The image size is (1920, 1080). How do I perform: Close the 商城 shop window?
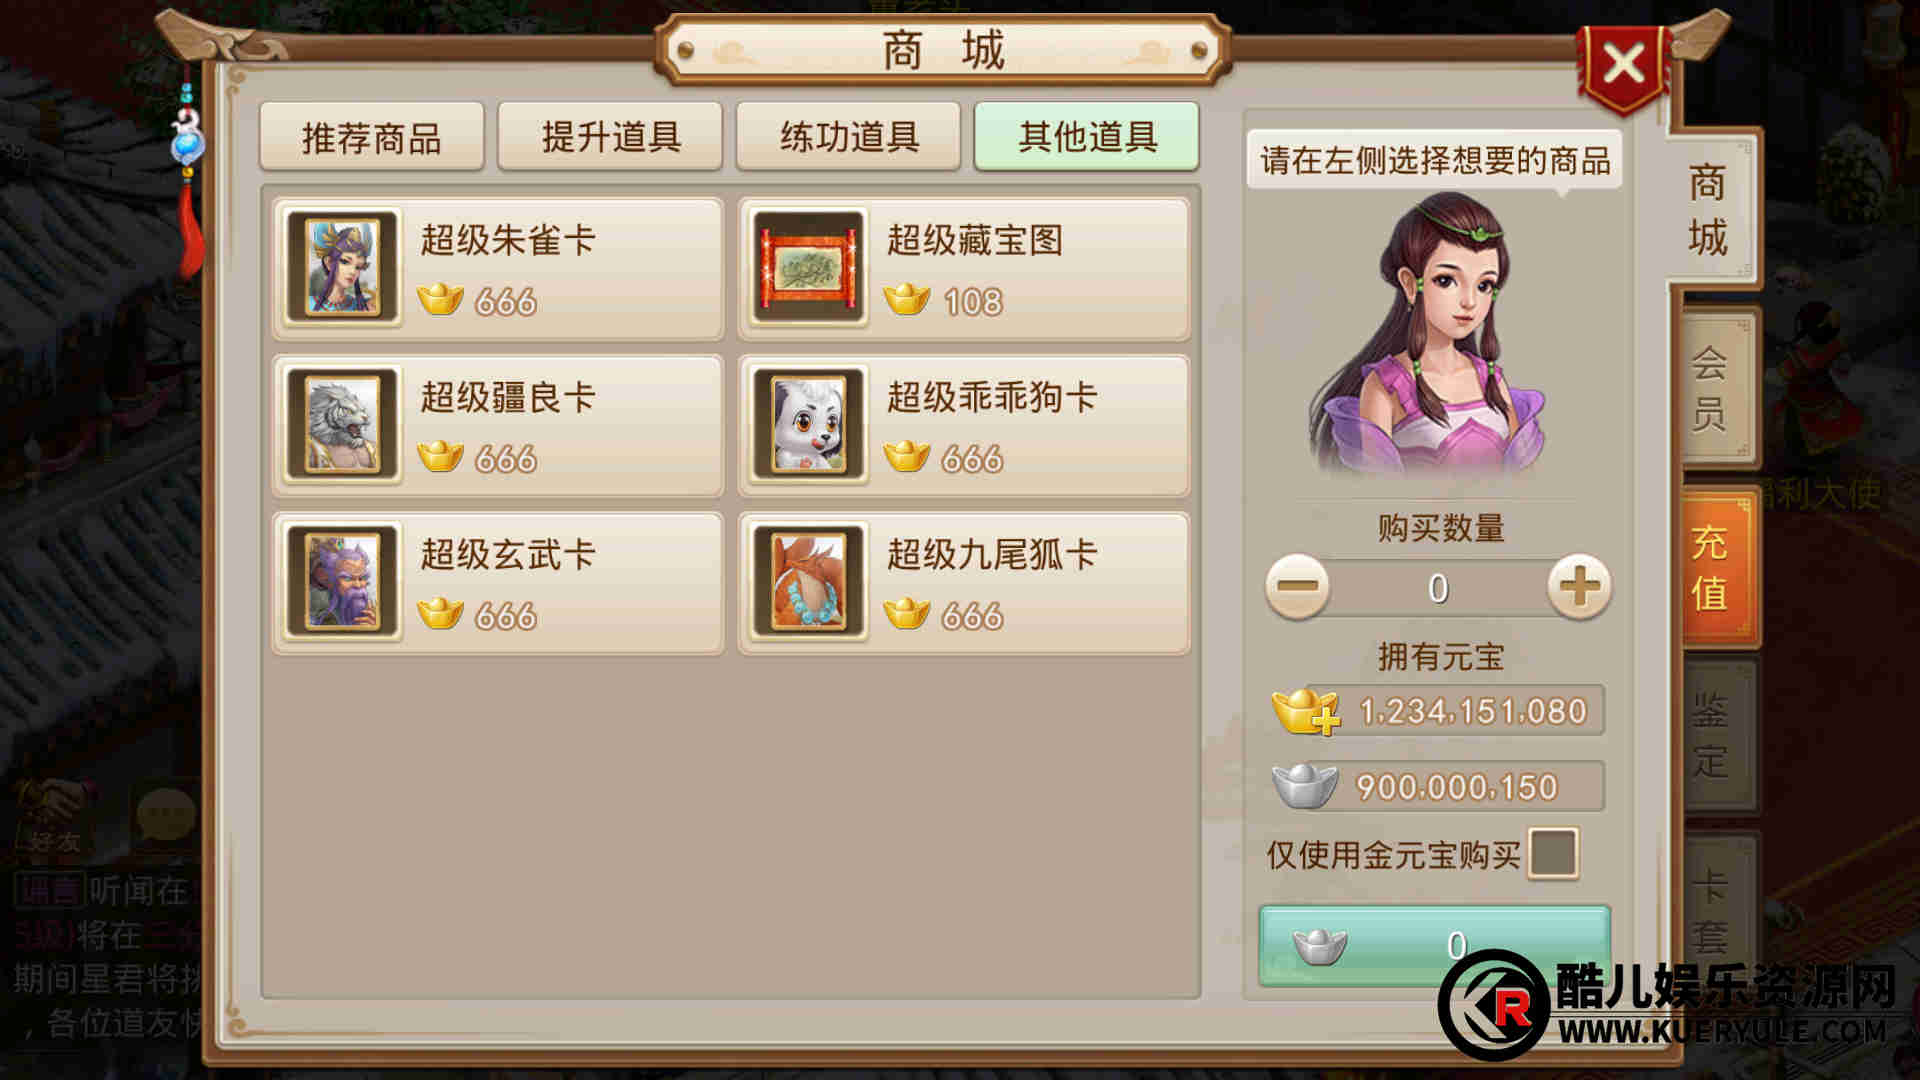click(x=1624, y=66)
